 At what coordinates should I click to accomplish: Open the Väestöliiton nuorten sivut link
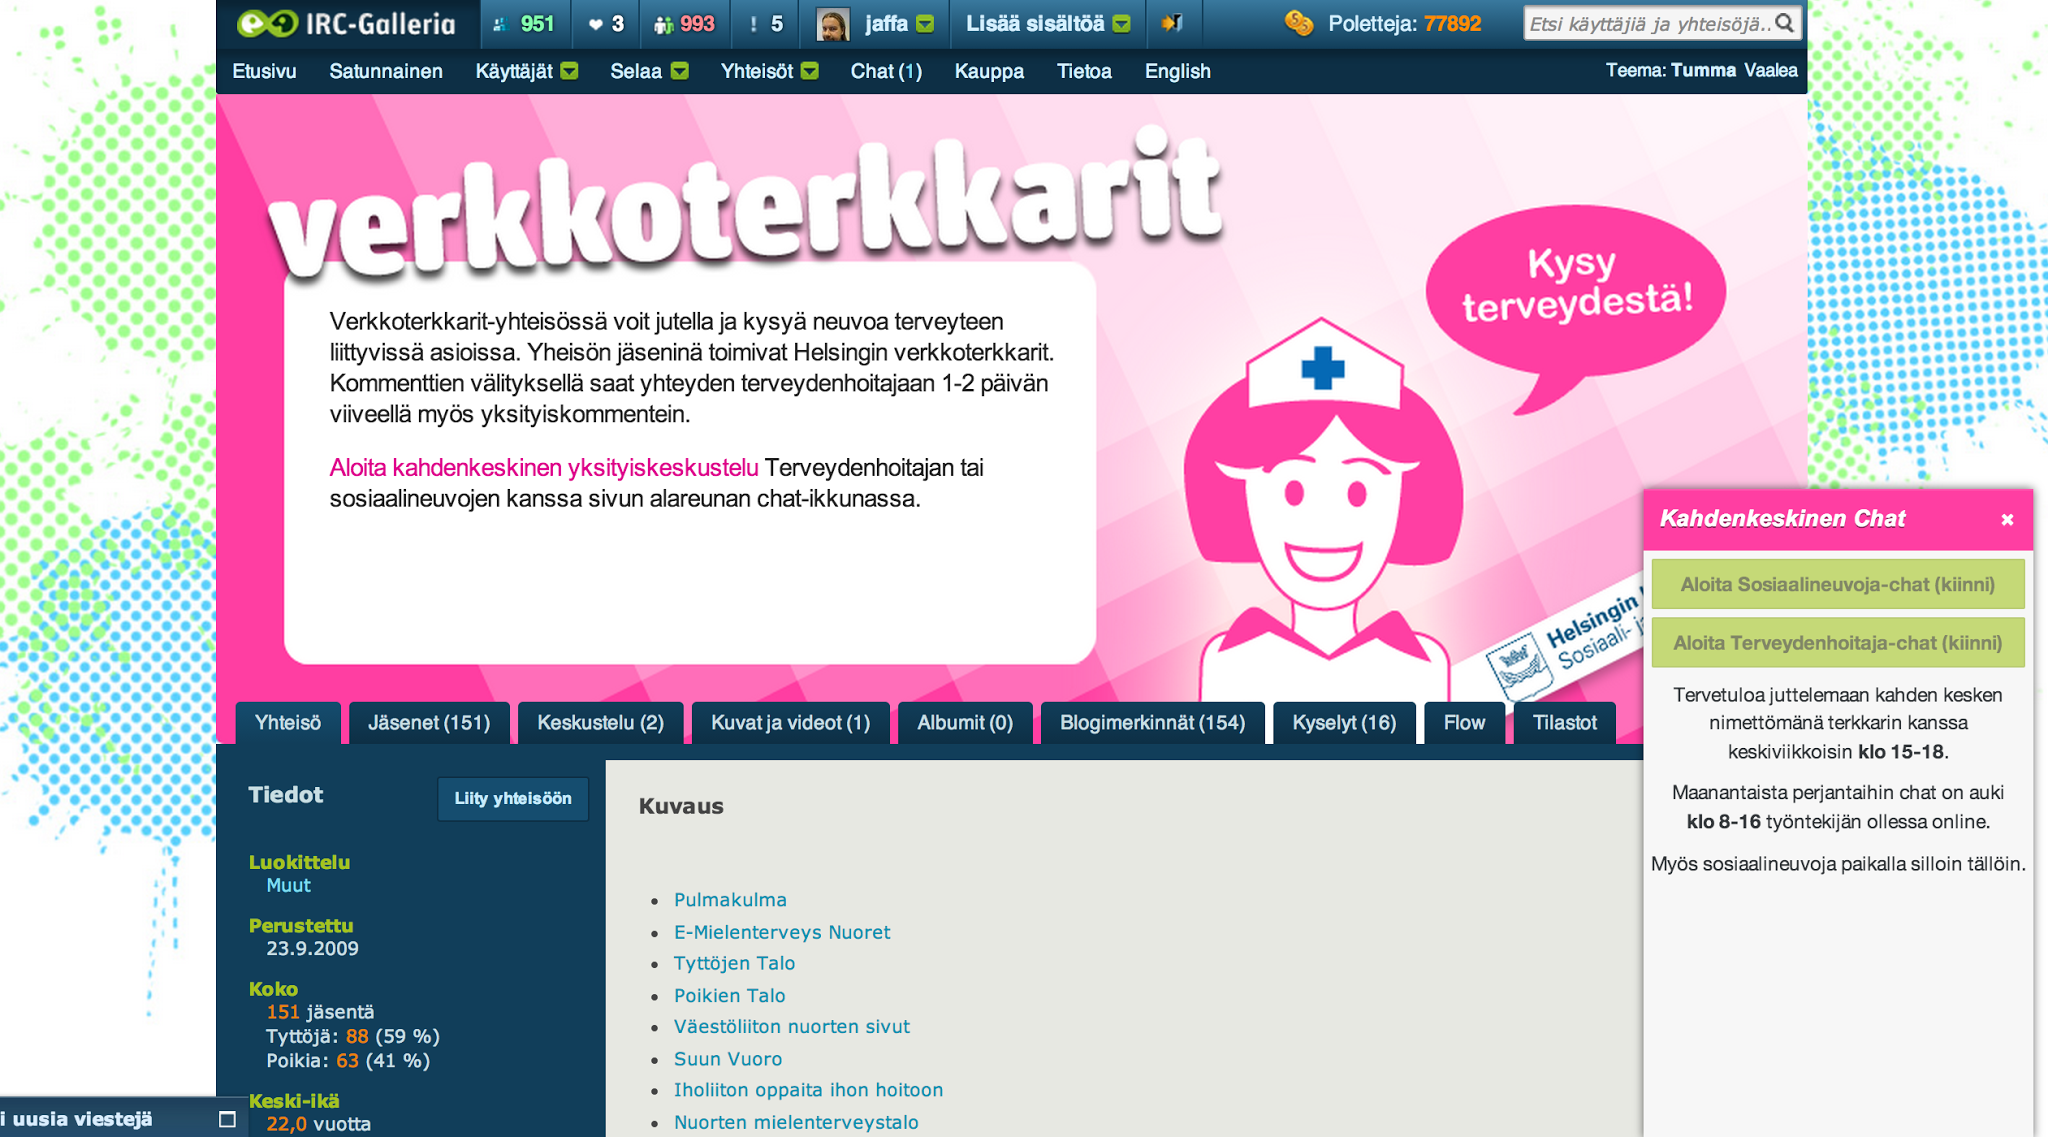tap(792, 1026)
